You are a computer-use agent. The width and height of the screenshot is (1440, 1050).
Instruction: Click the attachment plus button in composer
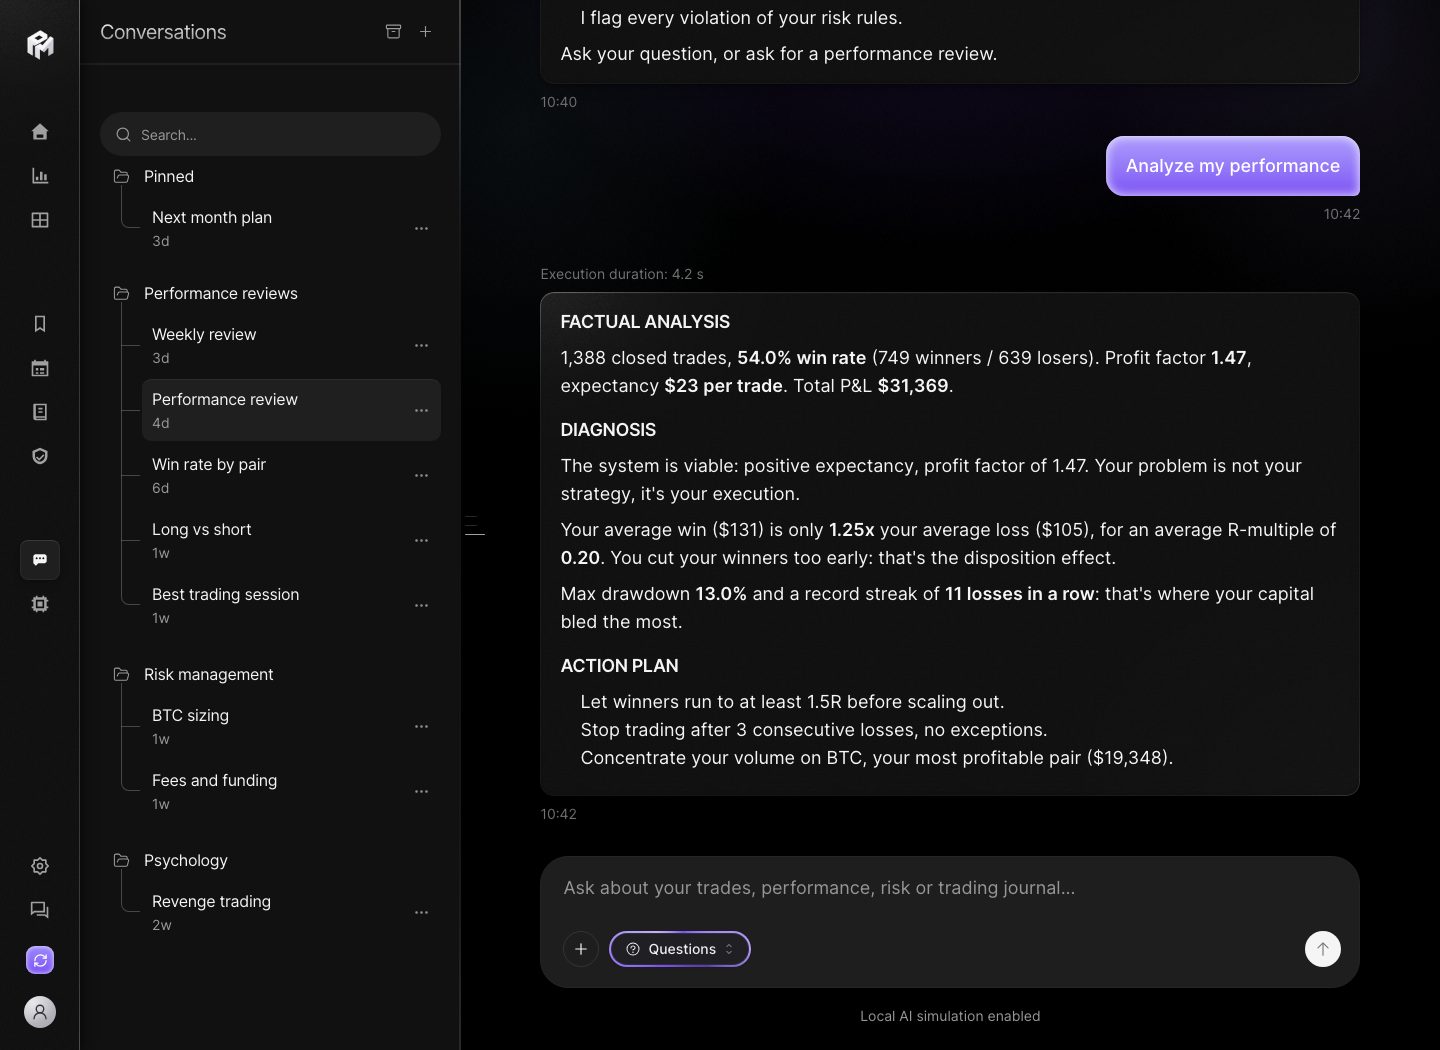[x=581, y=949]
